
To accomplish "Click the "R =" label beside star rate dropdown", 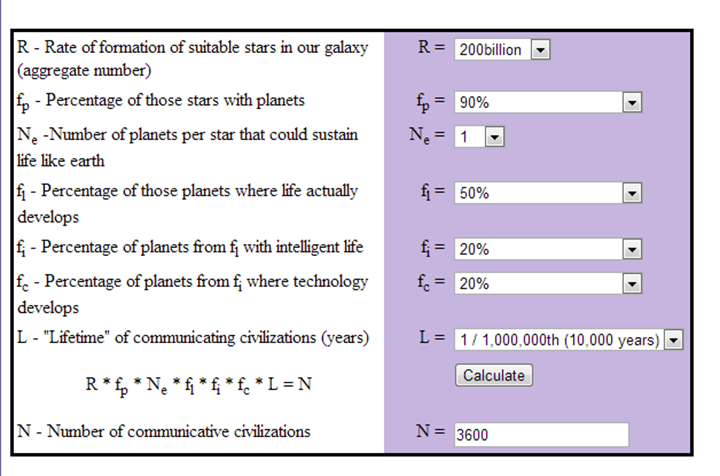I will coord(432,47).
